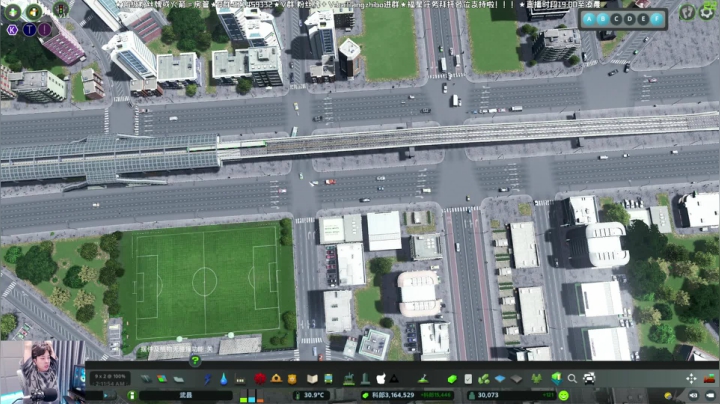Open the Districts tool icon

pos(179,379)
